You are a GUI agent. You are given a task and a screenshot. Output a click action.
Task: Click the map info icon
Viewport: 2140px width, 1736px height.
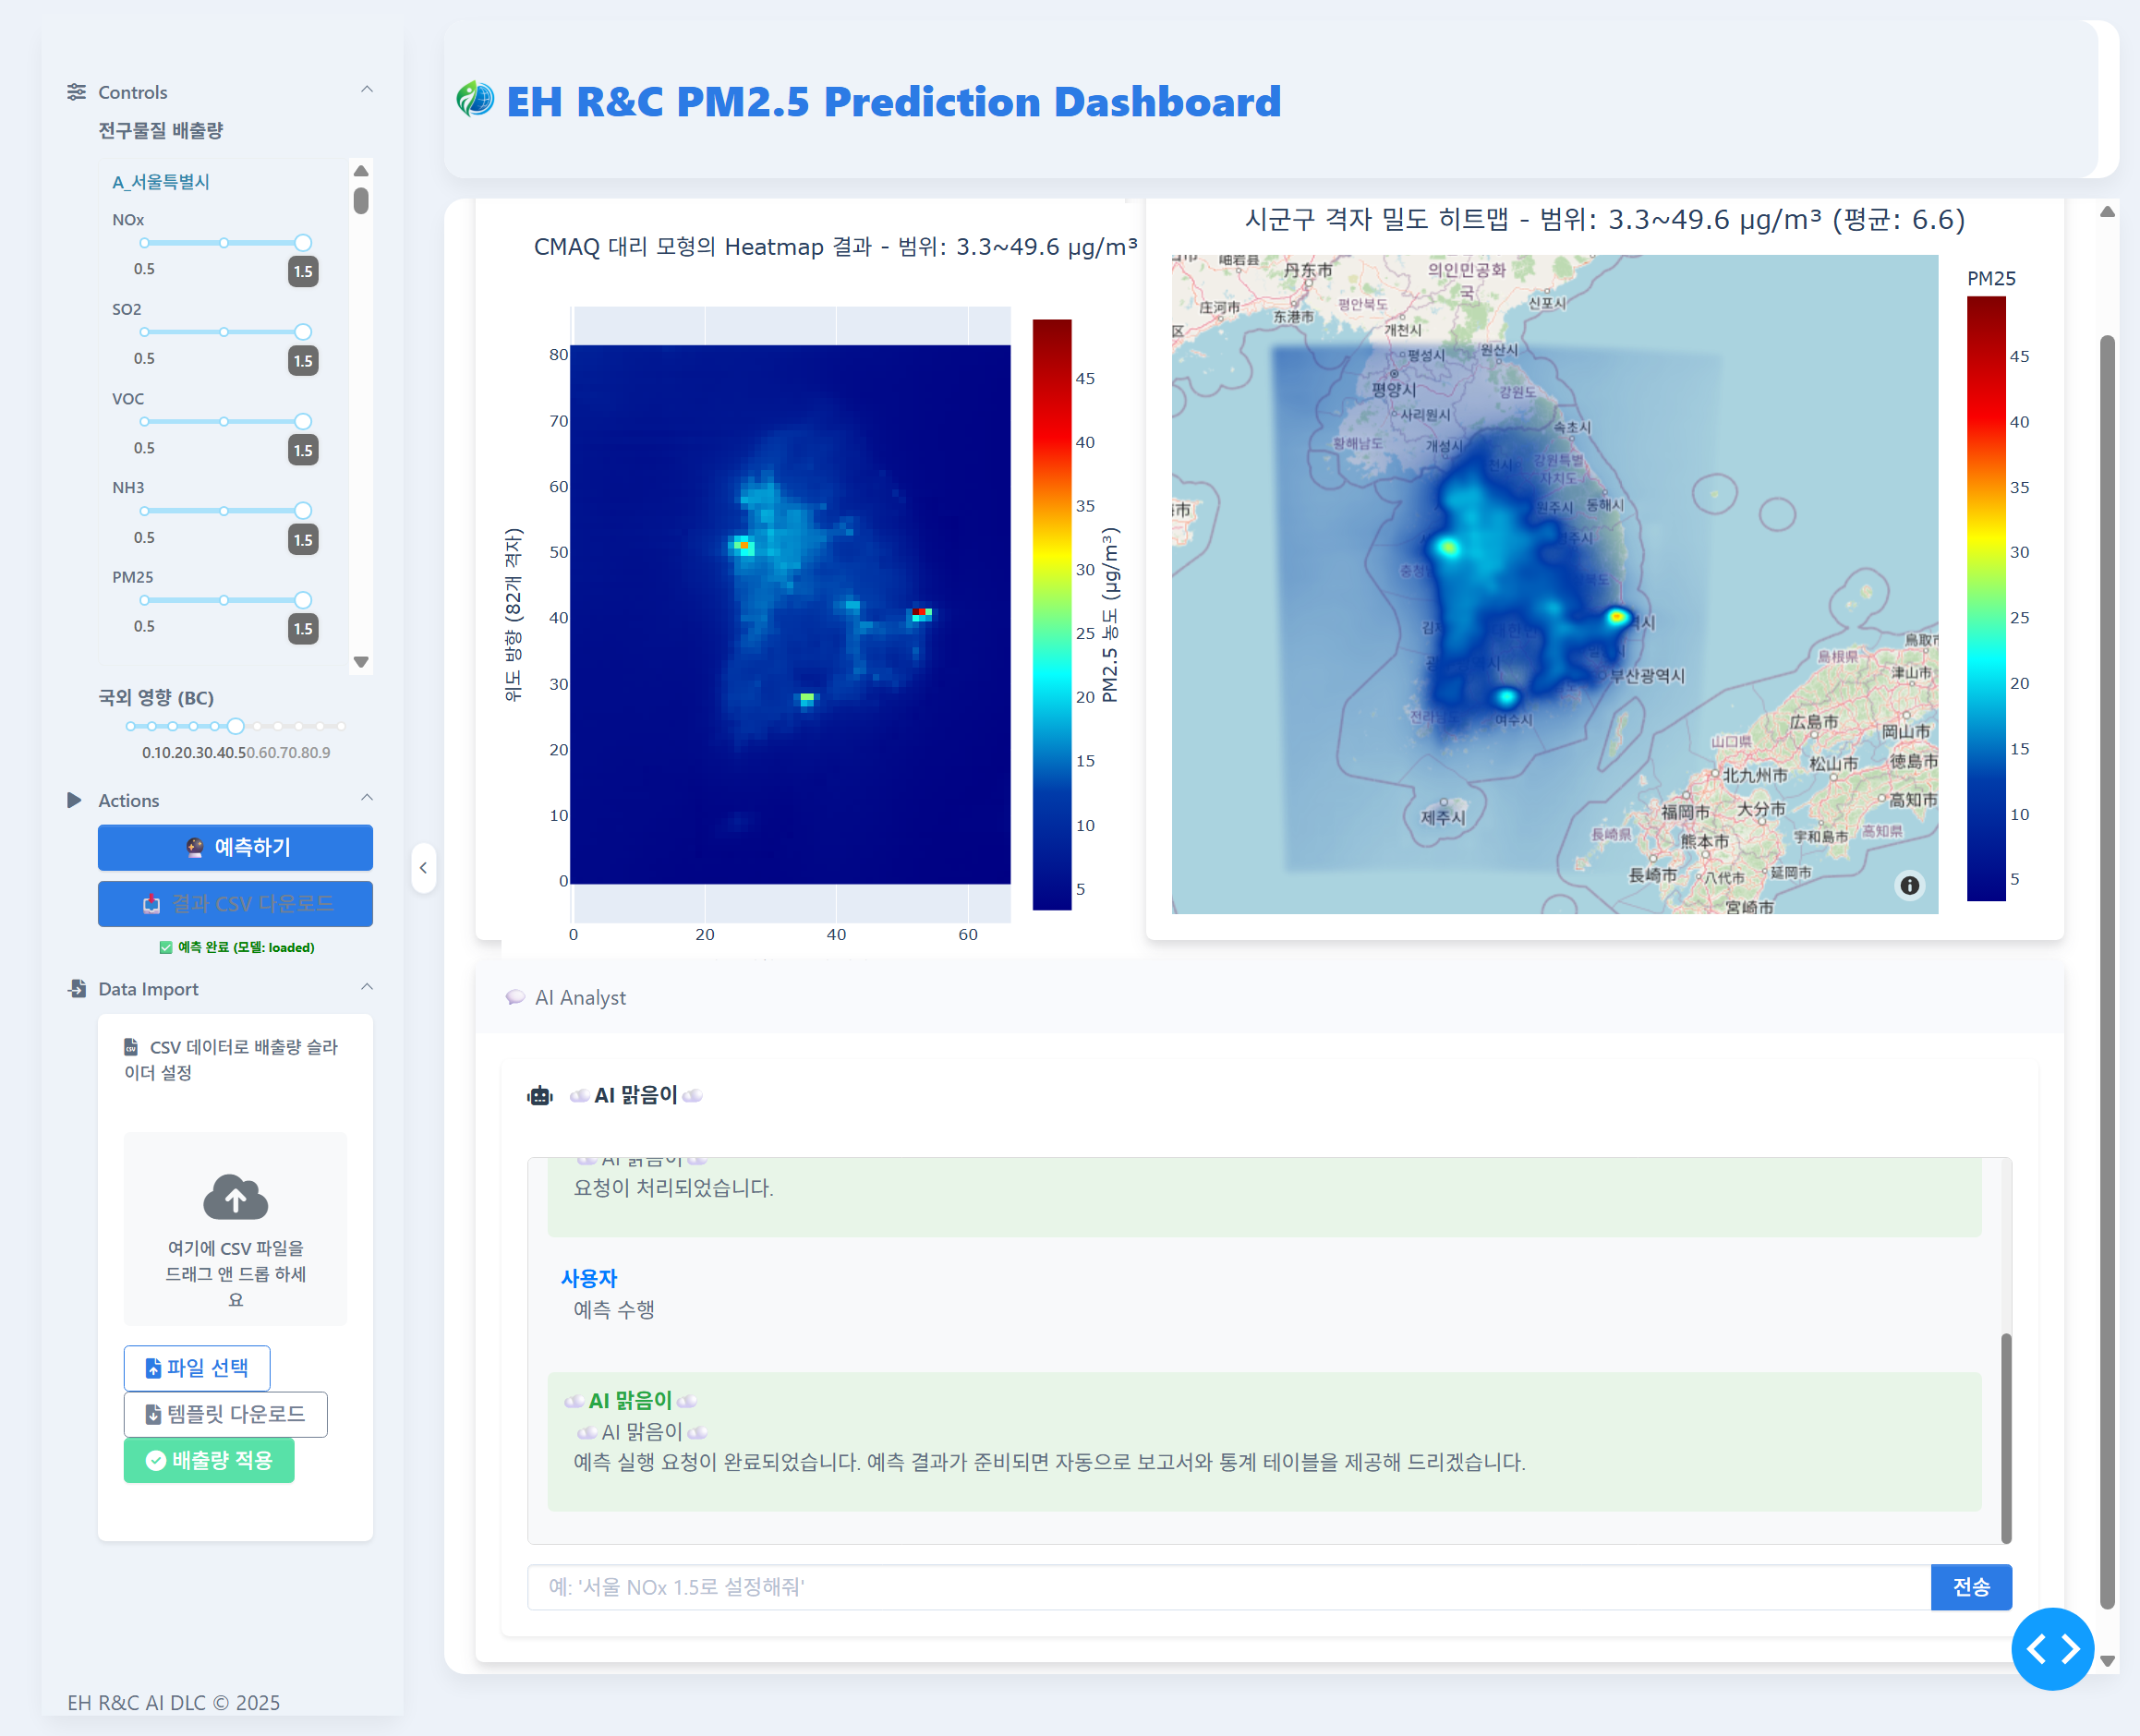1909,885
